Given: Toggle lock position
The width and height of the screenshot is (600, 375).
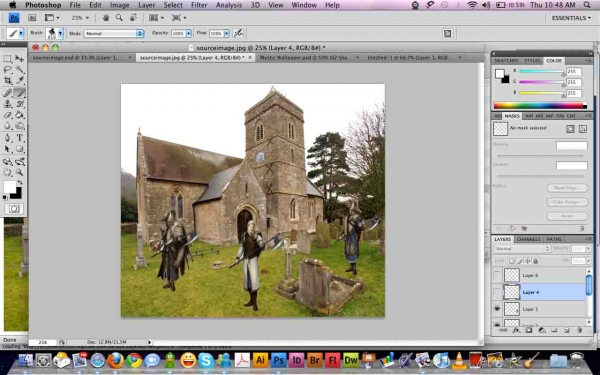Looking at the screenshot, I should pyautogui.click(x=528, y=261).
